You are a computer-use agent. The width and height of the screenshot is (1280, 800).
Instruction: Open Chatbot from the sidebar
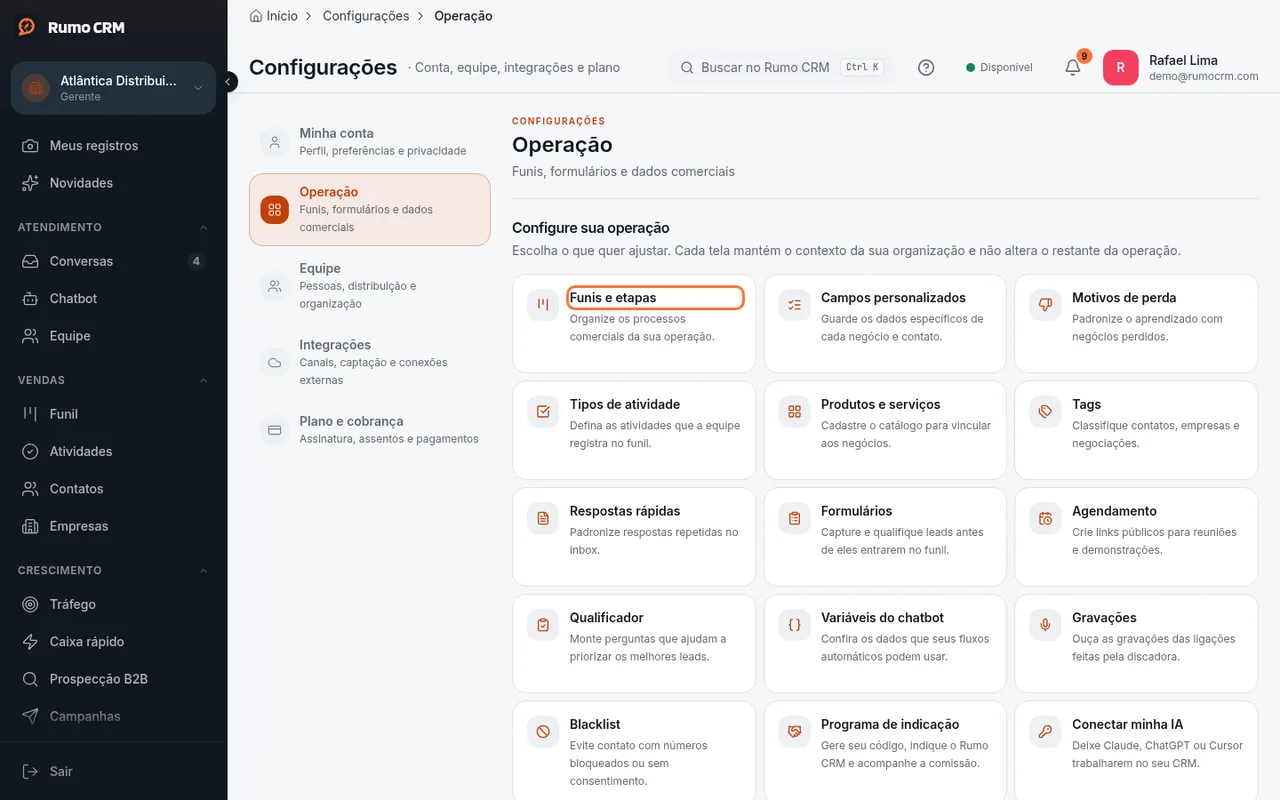point(113,298)
